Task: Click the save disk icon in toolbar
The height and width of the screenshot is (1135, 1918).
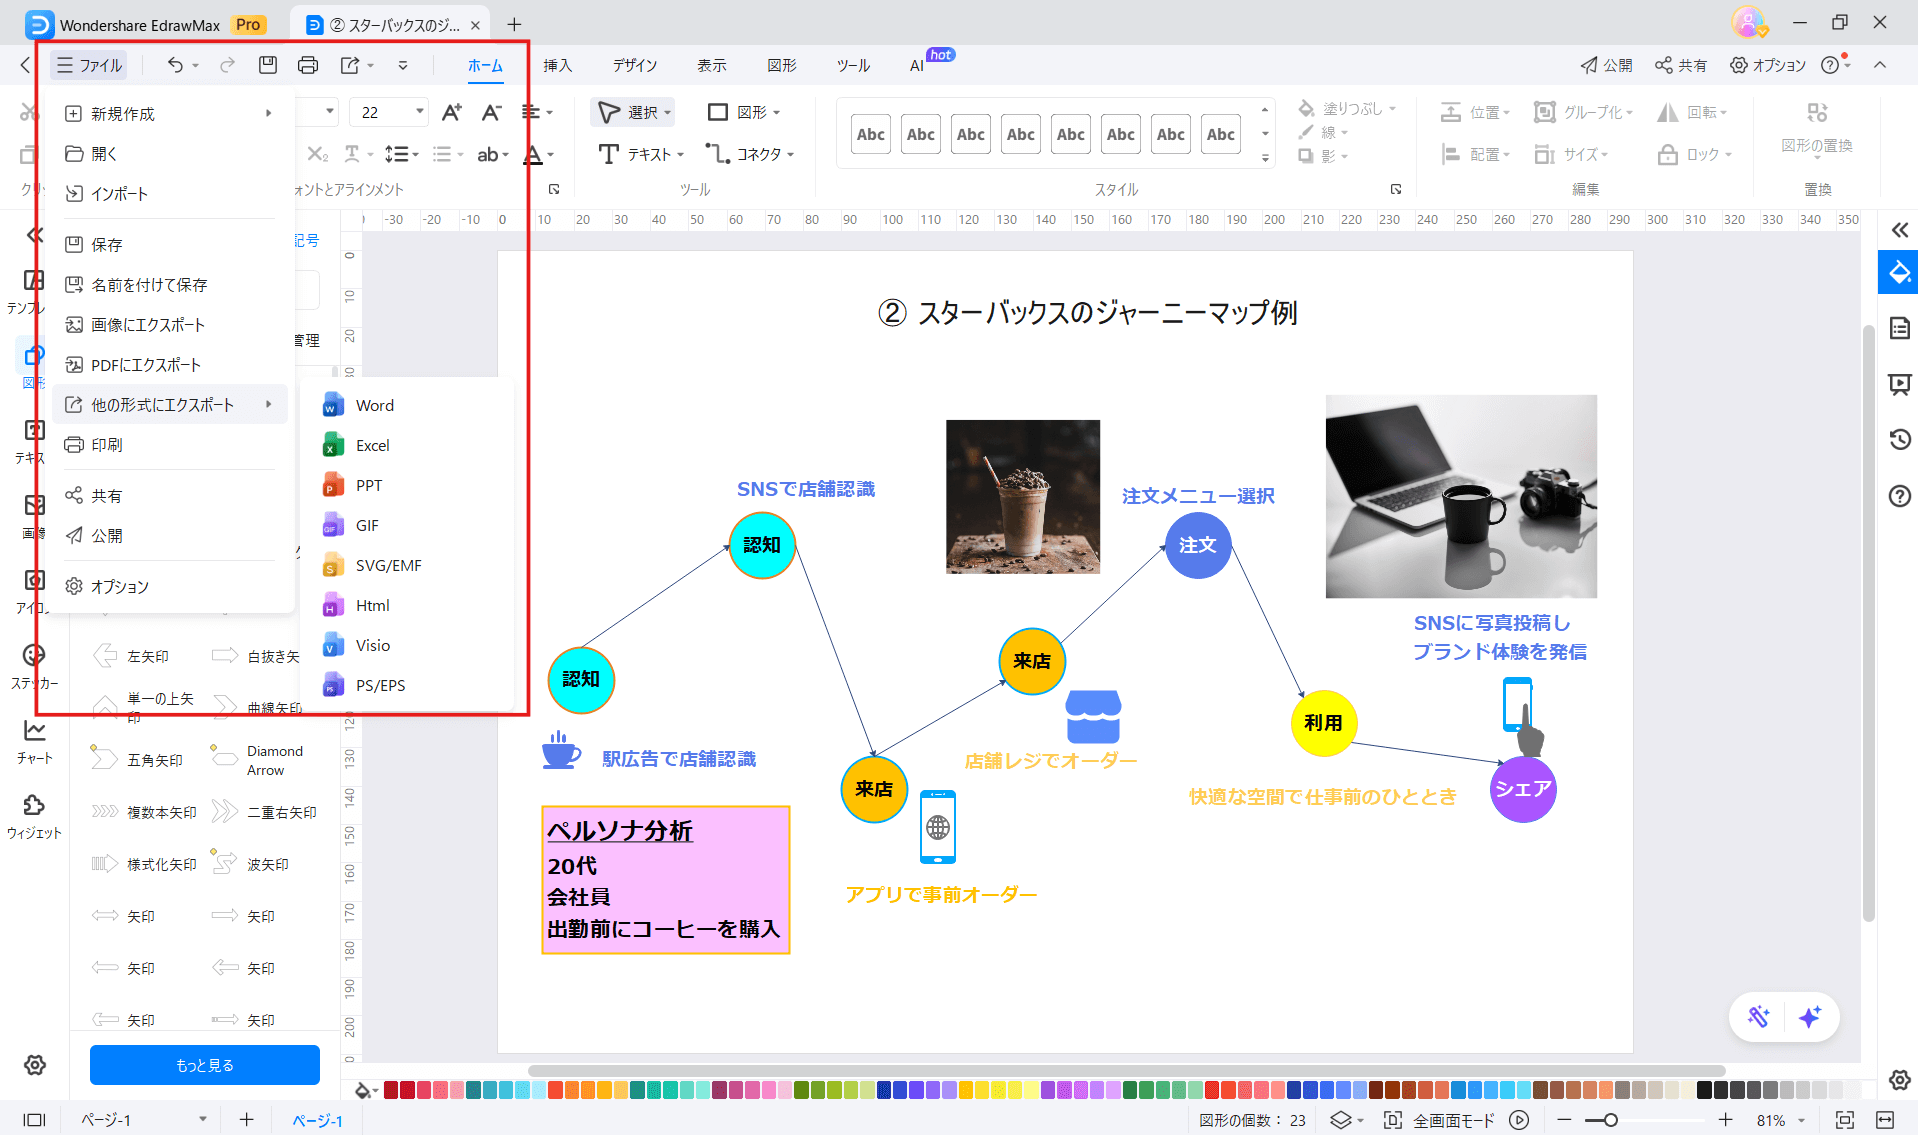Action: (267, 65)
